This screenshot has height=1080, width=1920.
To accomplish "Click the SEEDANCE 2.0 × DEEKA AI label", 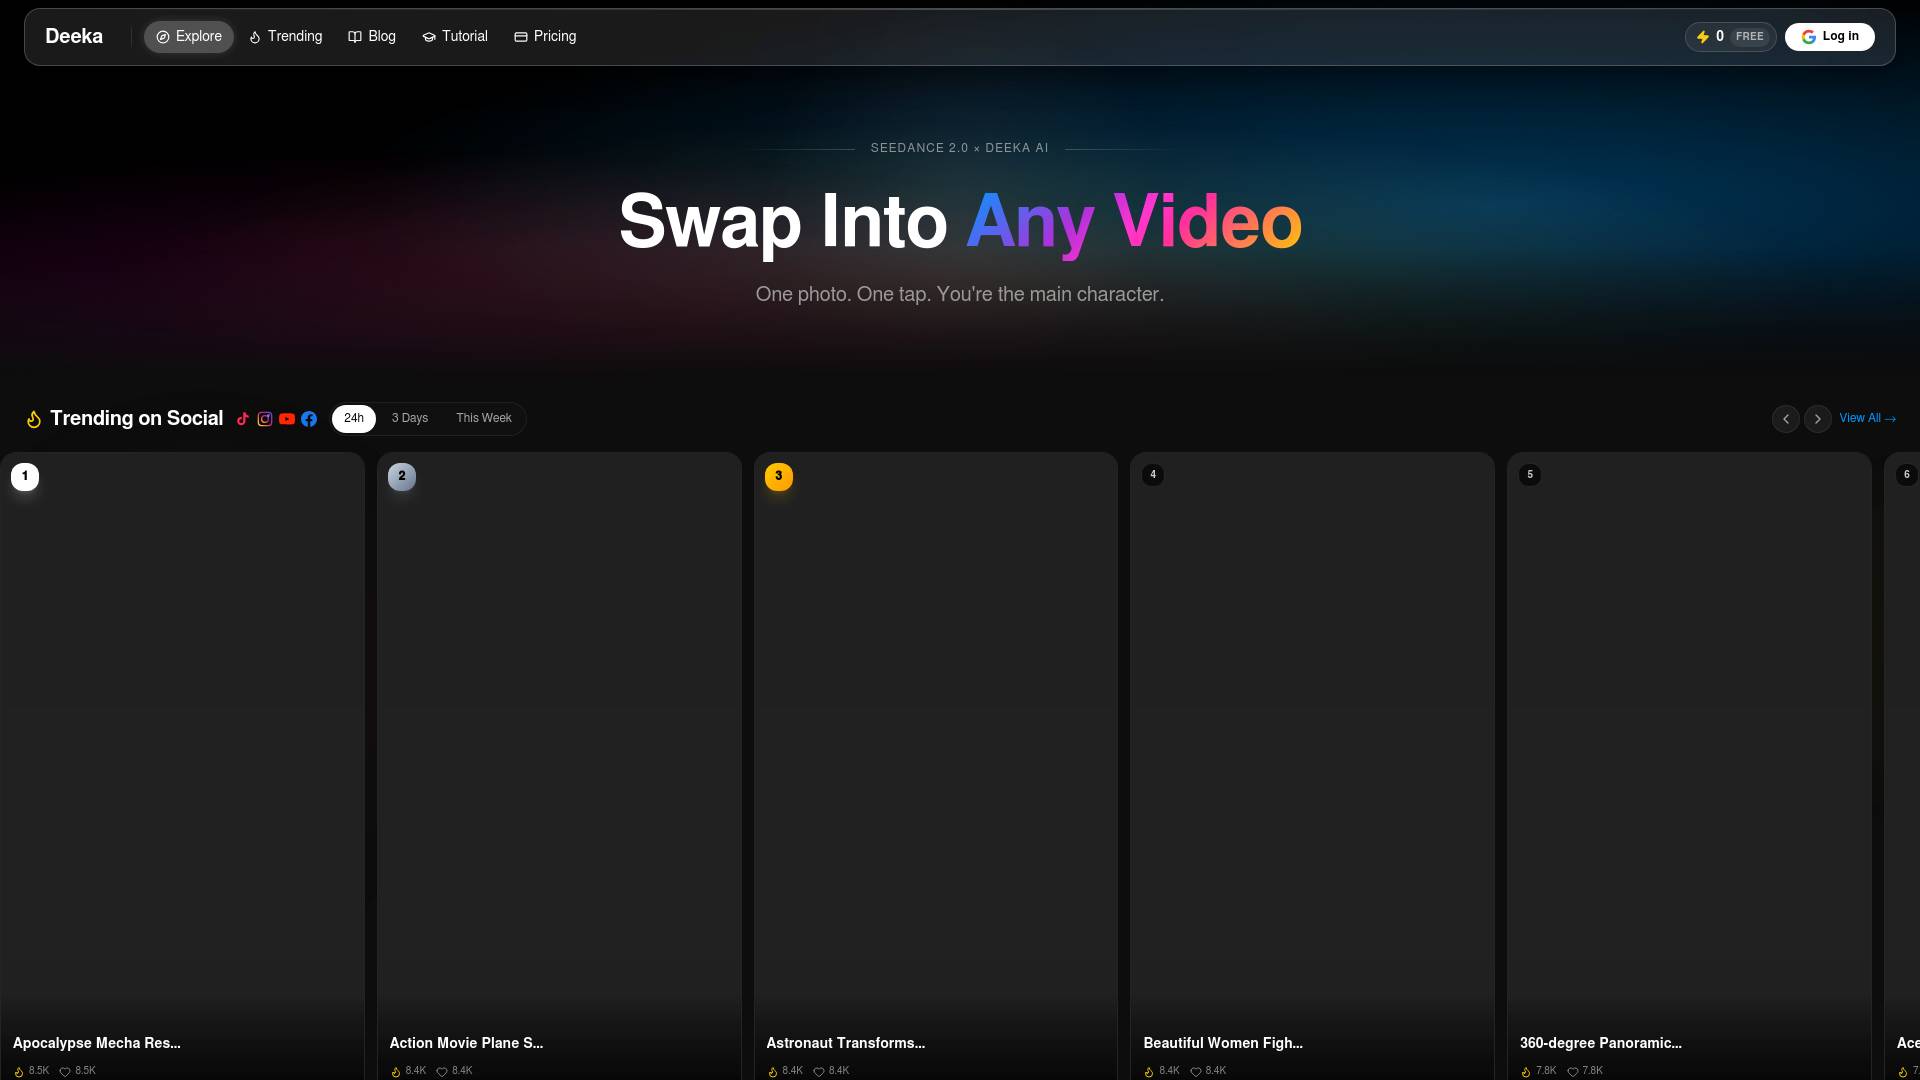I will (960, 148).
